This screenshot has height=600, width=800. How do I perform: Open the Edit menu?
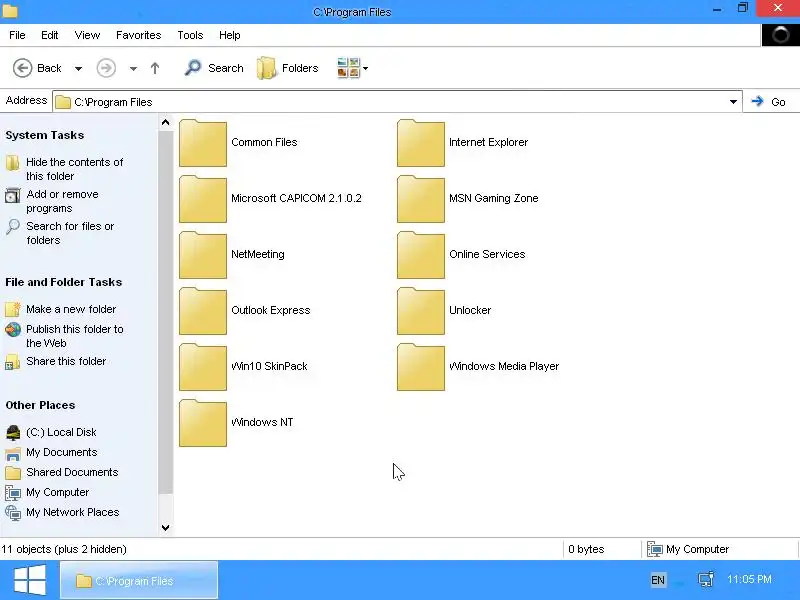click(x=49, y=35)
